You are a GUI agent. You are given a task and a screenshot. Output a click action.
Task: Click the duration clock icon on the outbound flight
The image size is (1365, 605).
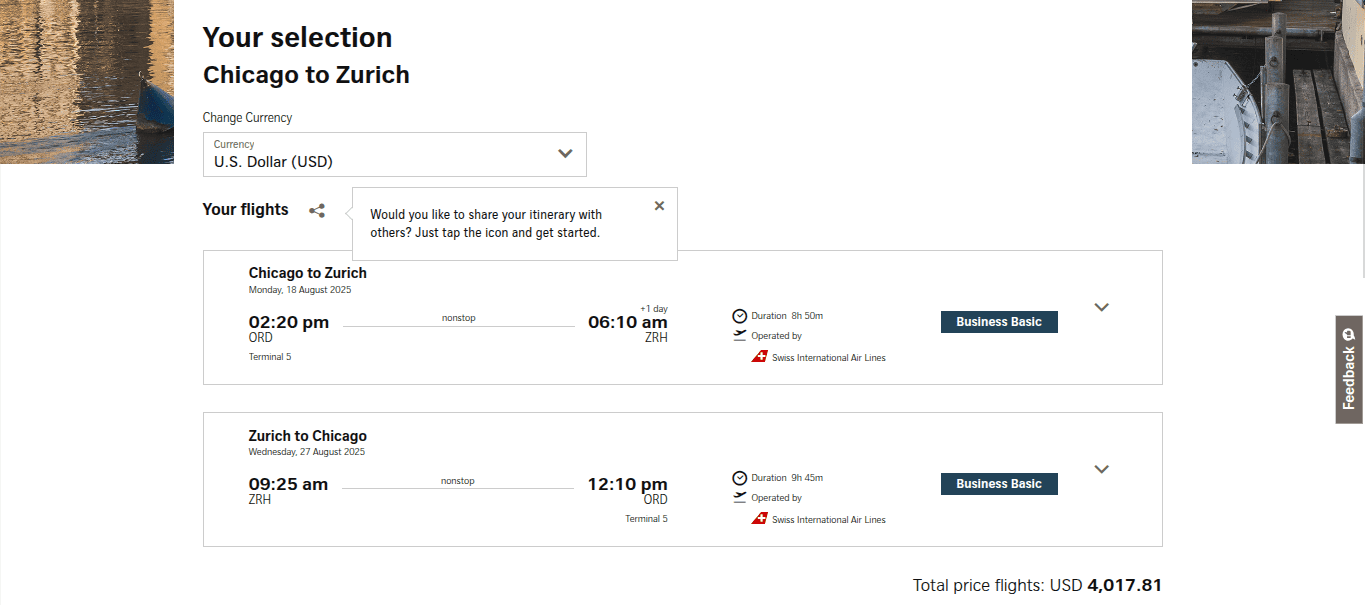tap(739, 315)
